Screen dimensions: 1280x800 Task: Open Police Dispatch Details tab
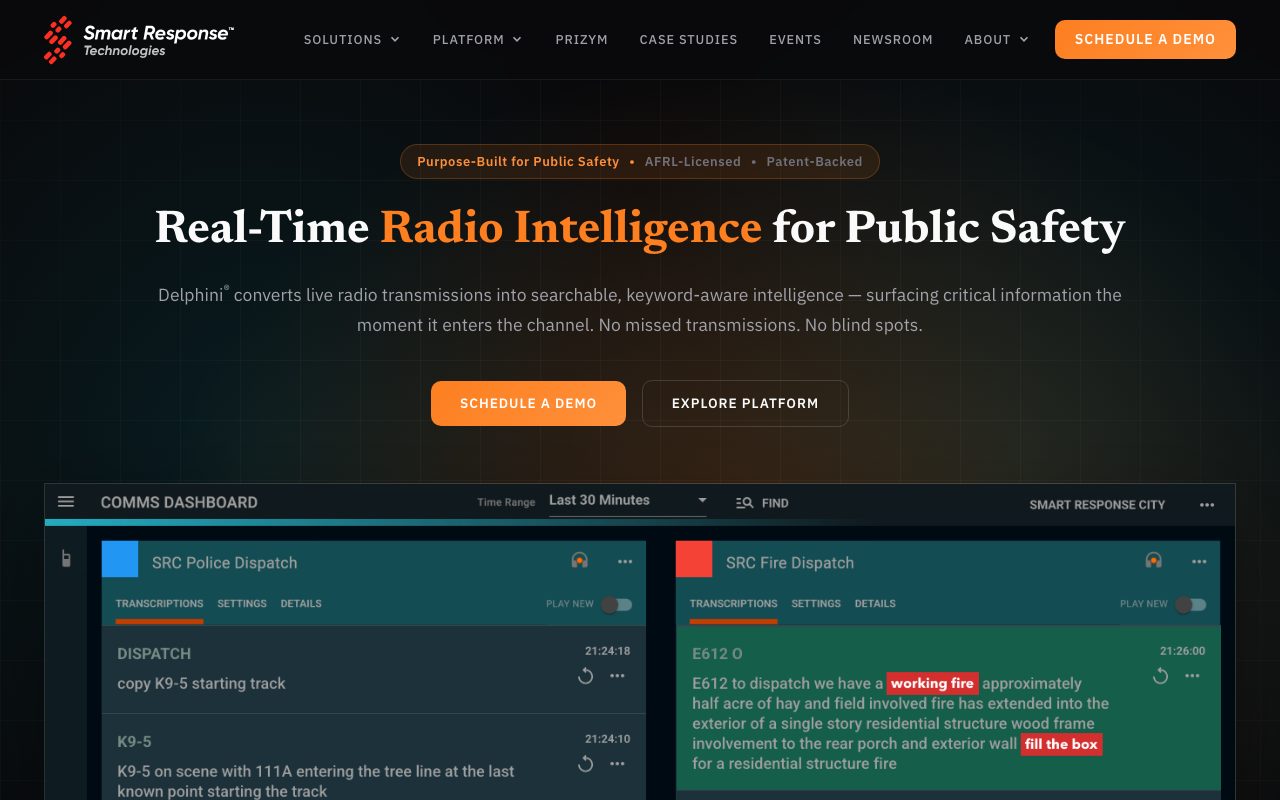pos(301,604)
